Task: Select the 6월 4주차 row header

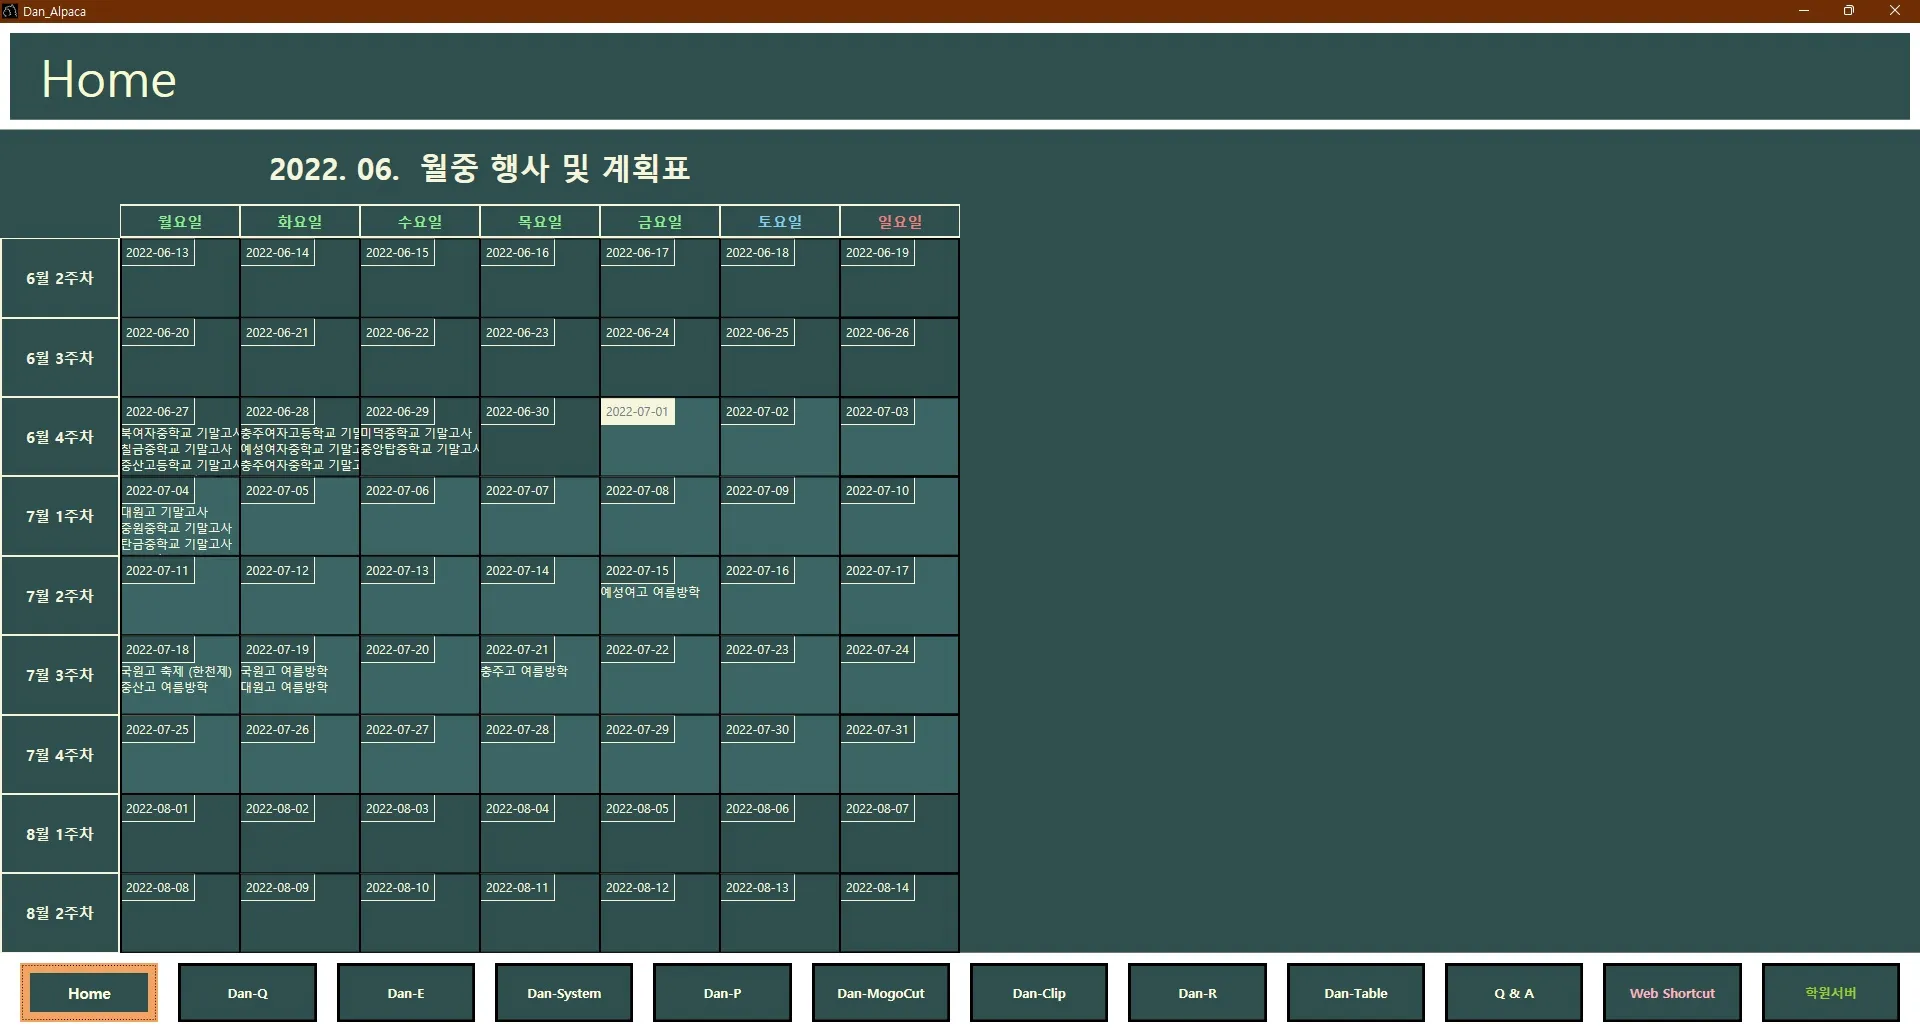Action: pyautogui.click(x=60, y=437)
